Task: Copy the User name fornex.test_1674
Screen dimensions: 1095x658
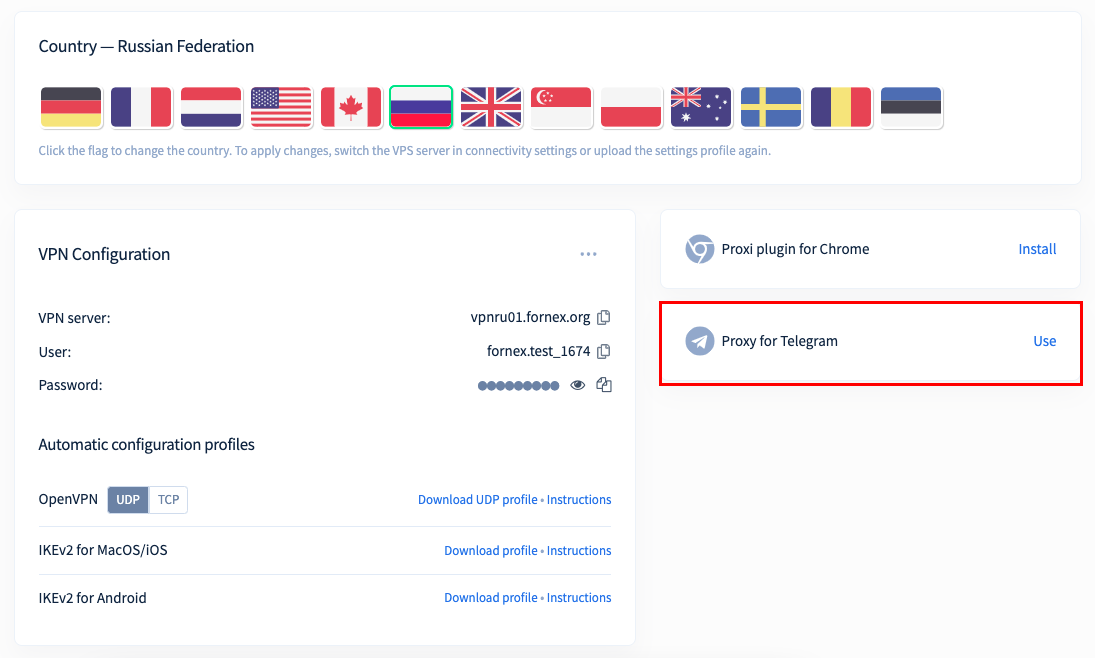Action: click(604, 351)
